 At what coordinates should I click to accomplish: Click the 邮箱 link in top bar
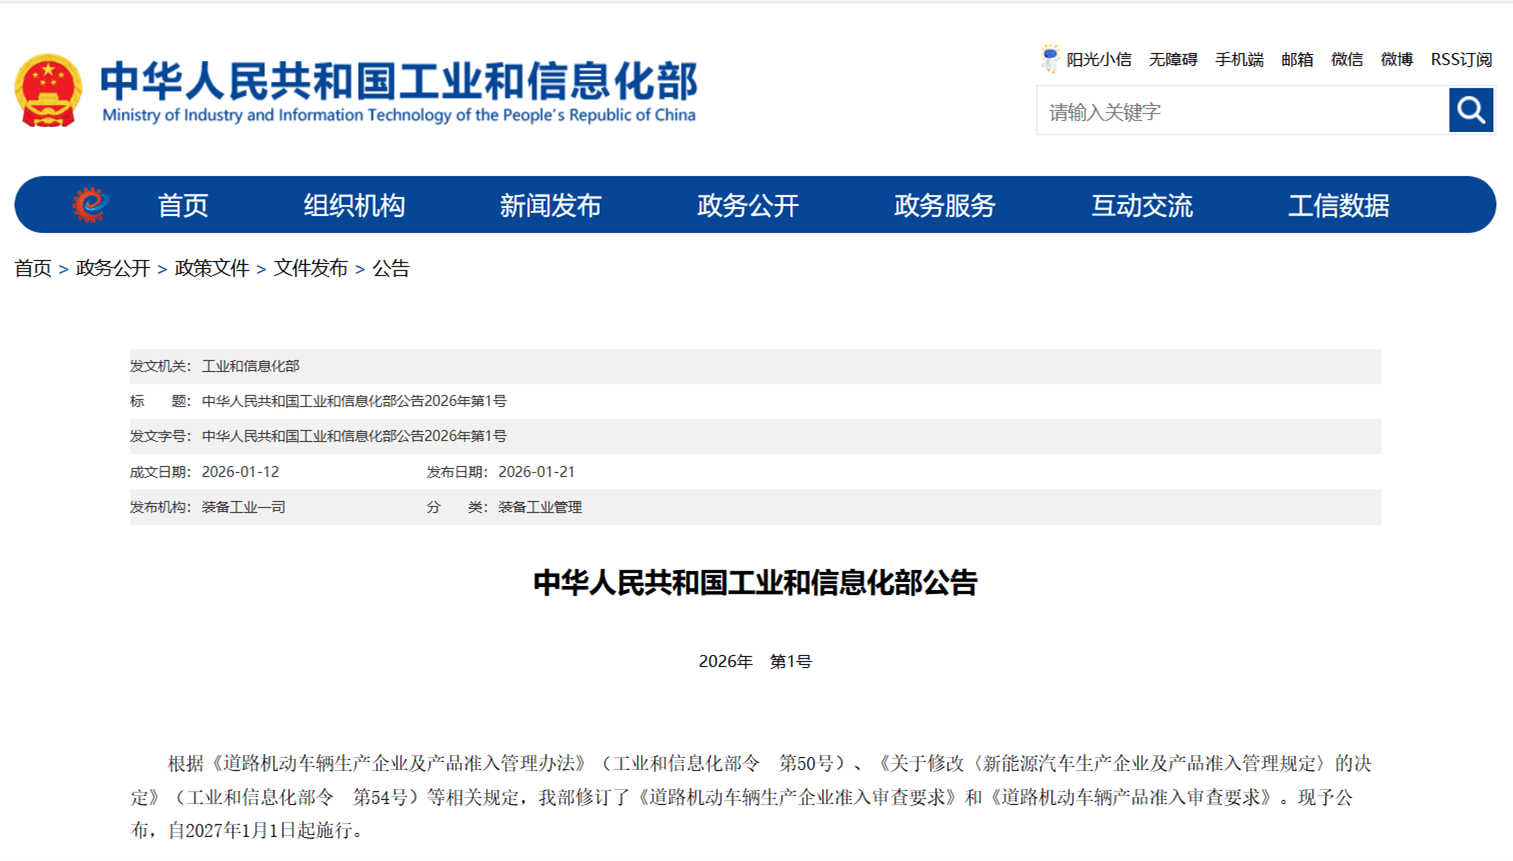click(x=1297, y=60)
